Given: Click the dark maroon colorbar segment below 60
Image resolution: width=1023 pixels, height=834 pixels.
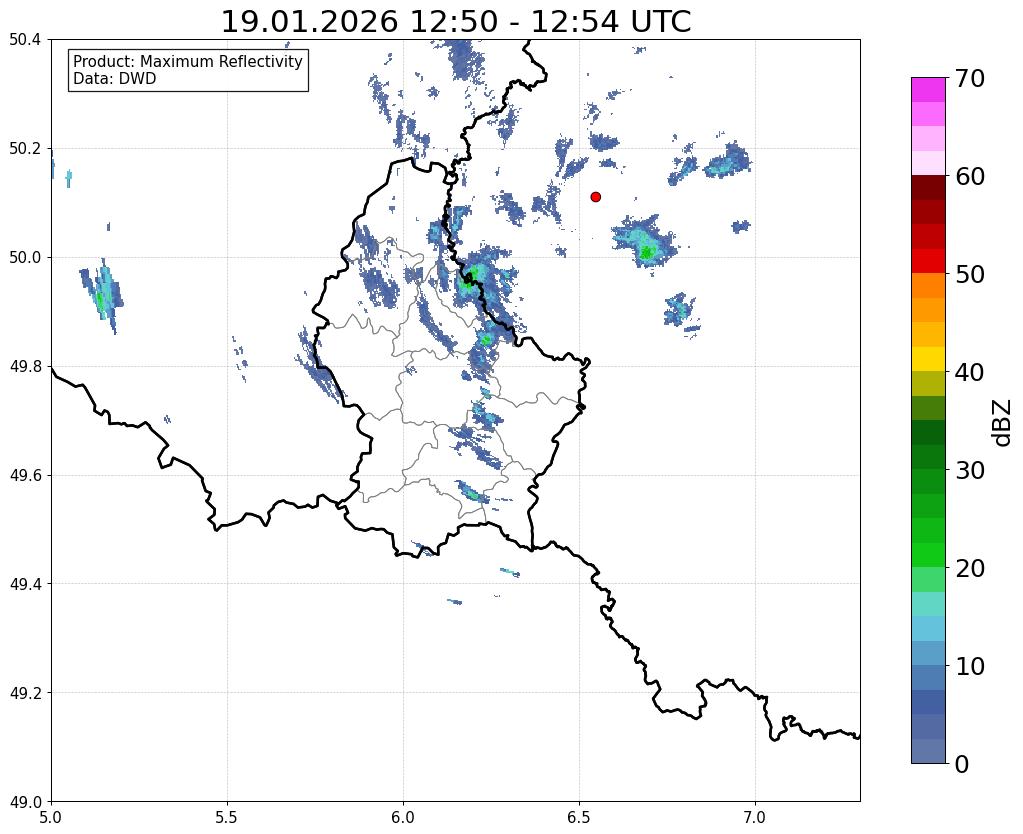Looking at the screenshot, I should [x=928, y=187].
